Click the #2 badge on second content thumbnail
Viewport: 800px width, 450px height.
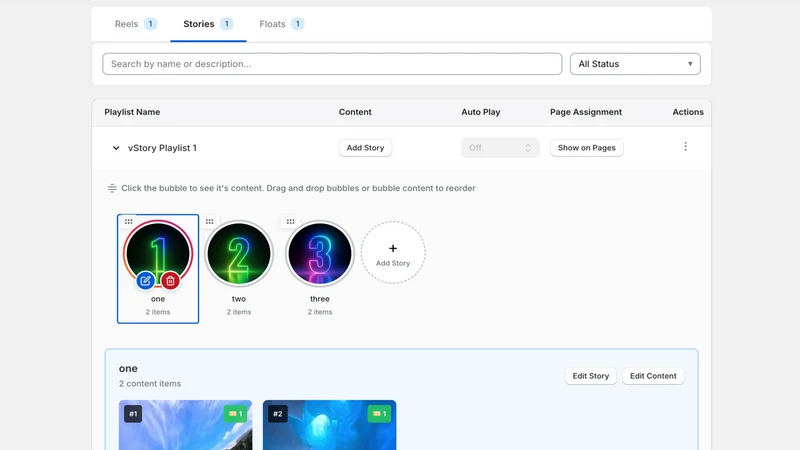278,414
